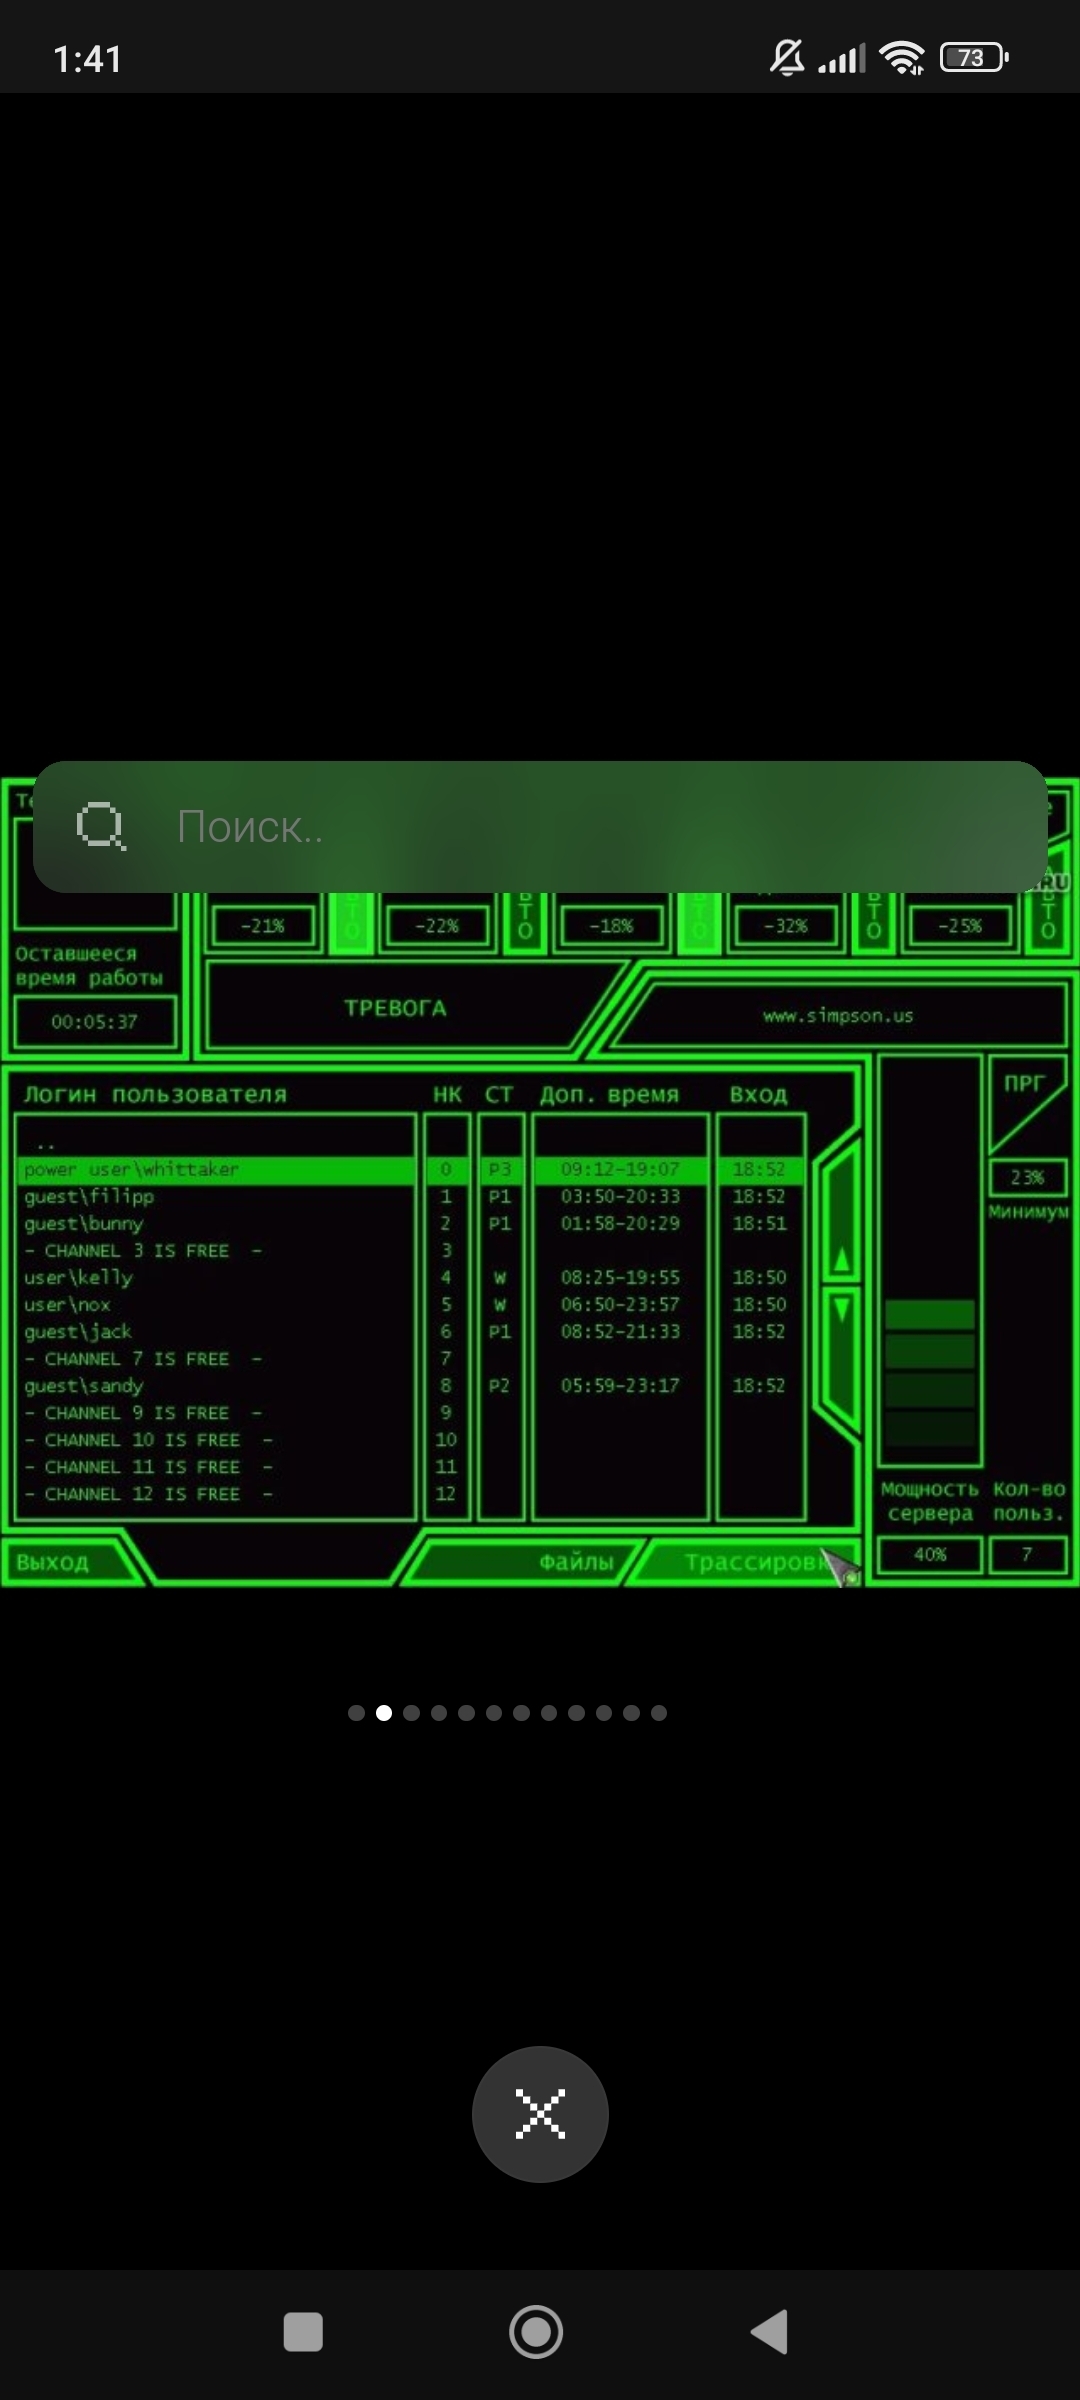Tap the Android home circle button
The image size is (1080, 2400).
tap(537, 2332)
